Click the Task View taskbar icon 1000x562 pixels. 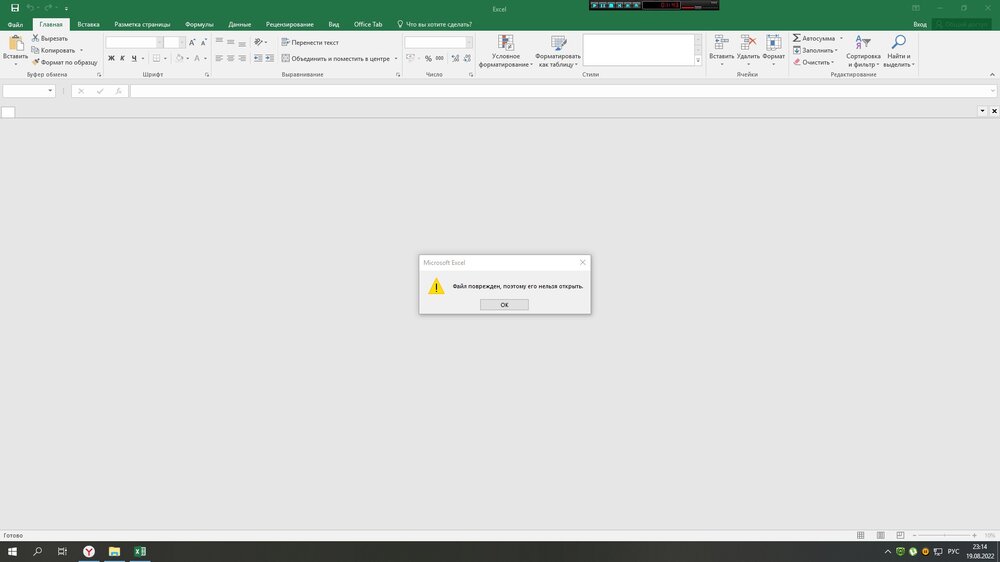pos(62,551)
